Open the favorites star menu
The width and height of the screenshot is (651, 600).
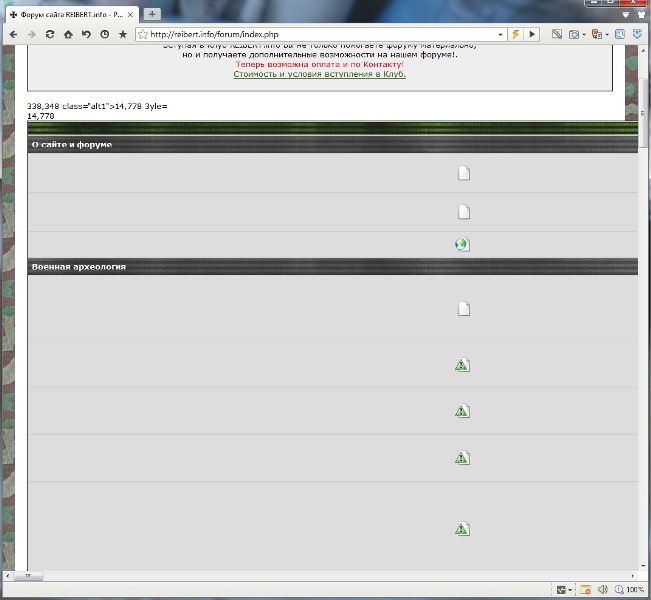point(123,34)
